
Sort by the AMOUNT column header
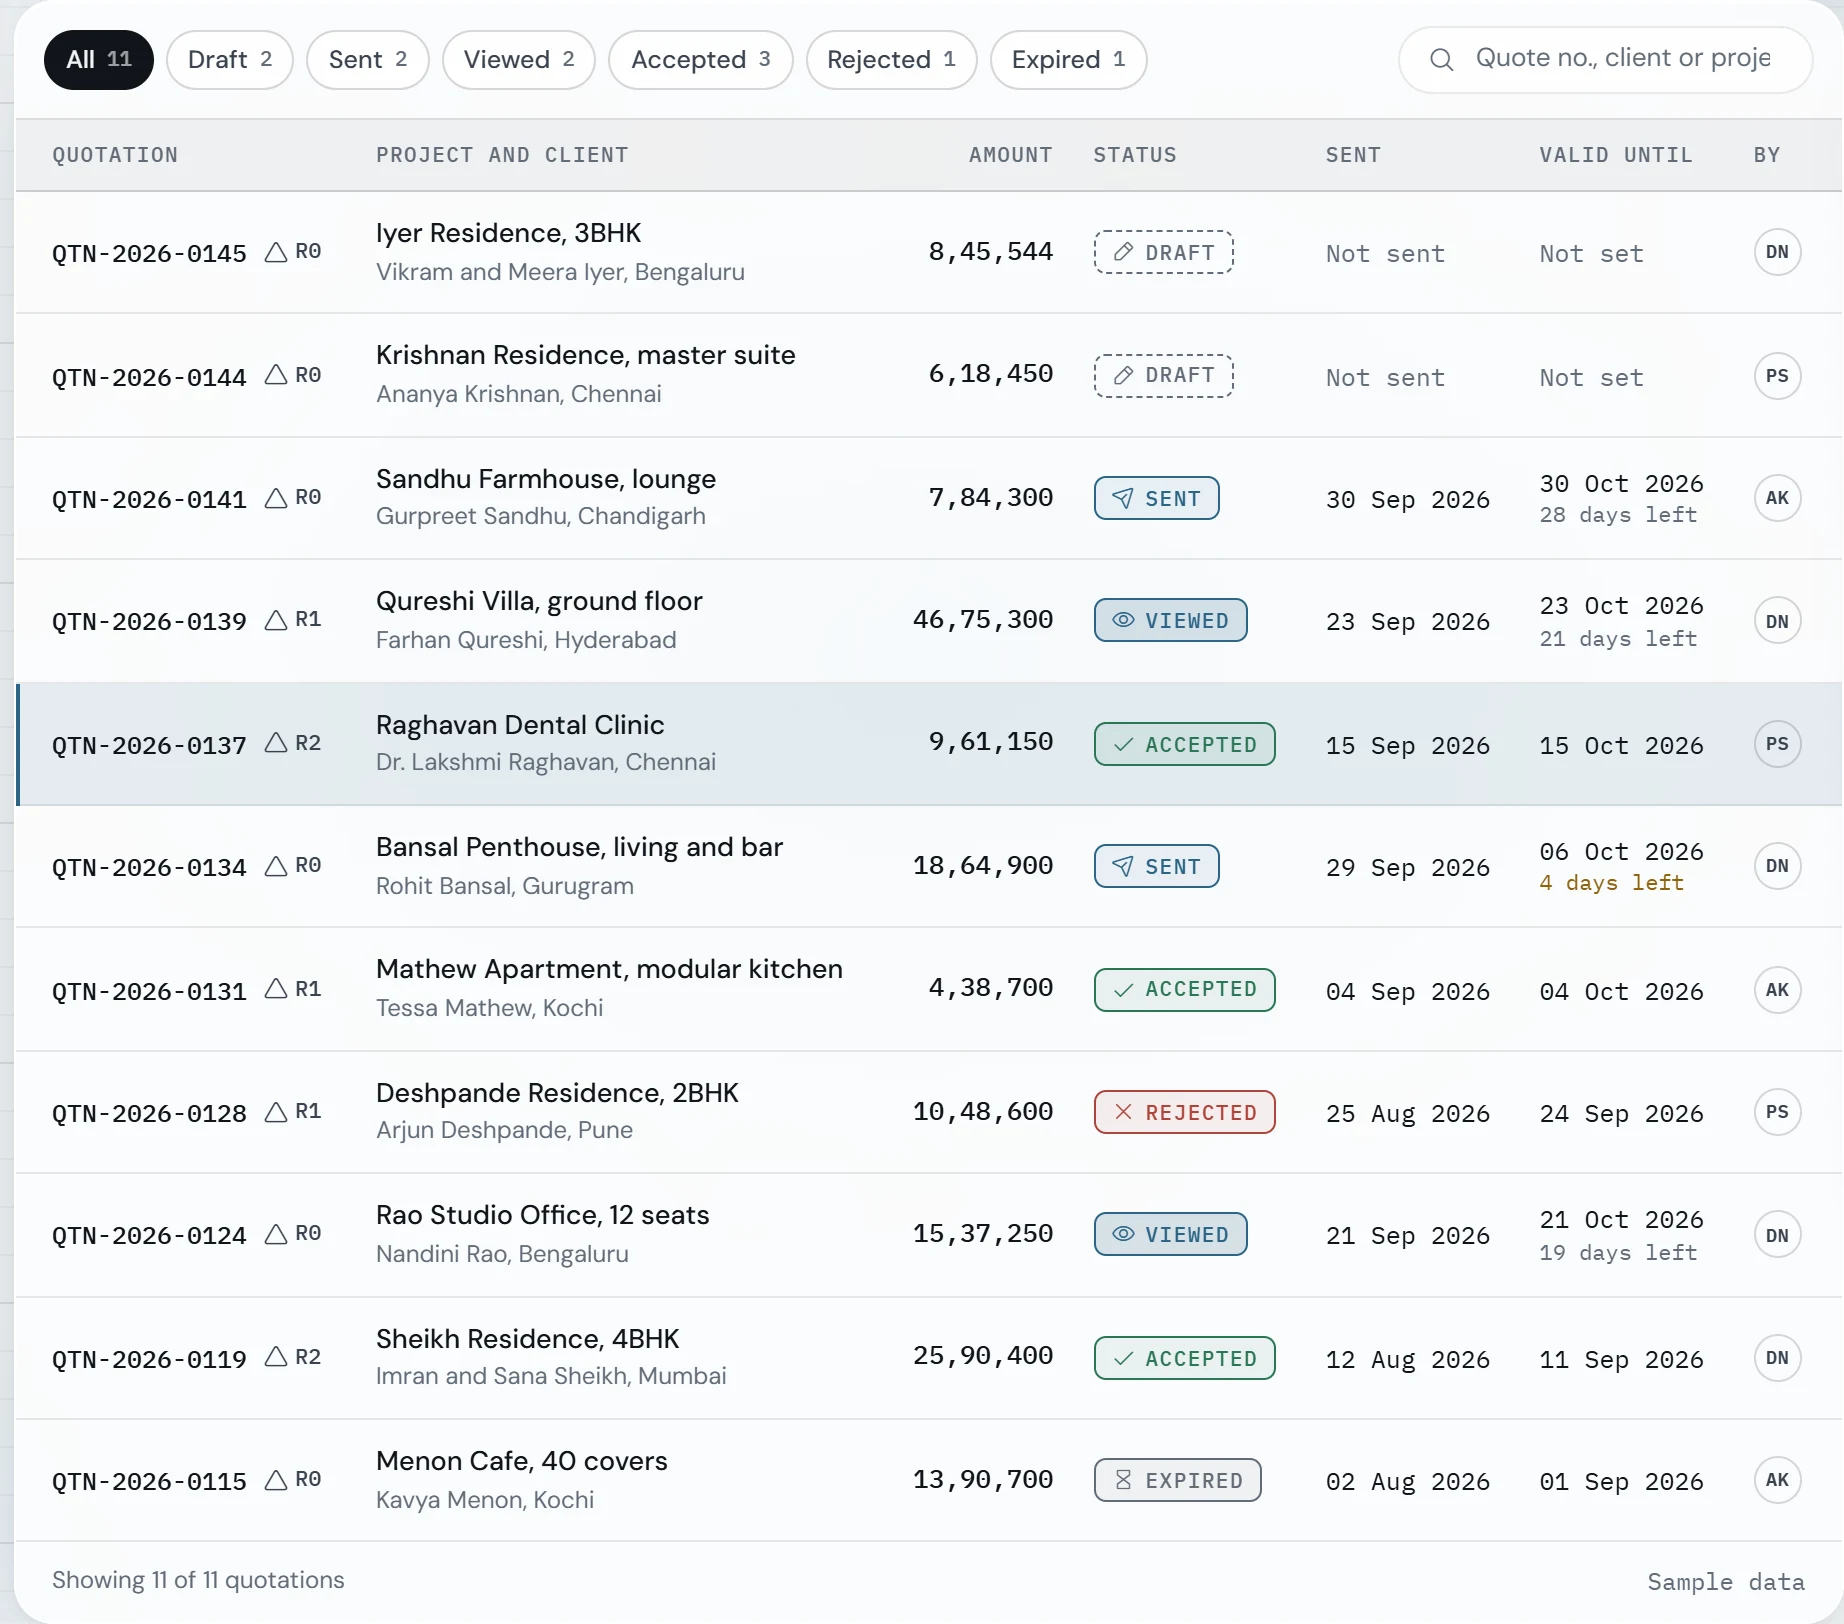tap(1010, 155)
